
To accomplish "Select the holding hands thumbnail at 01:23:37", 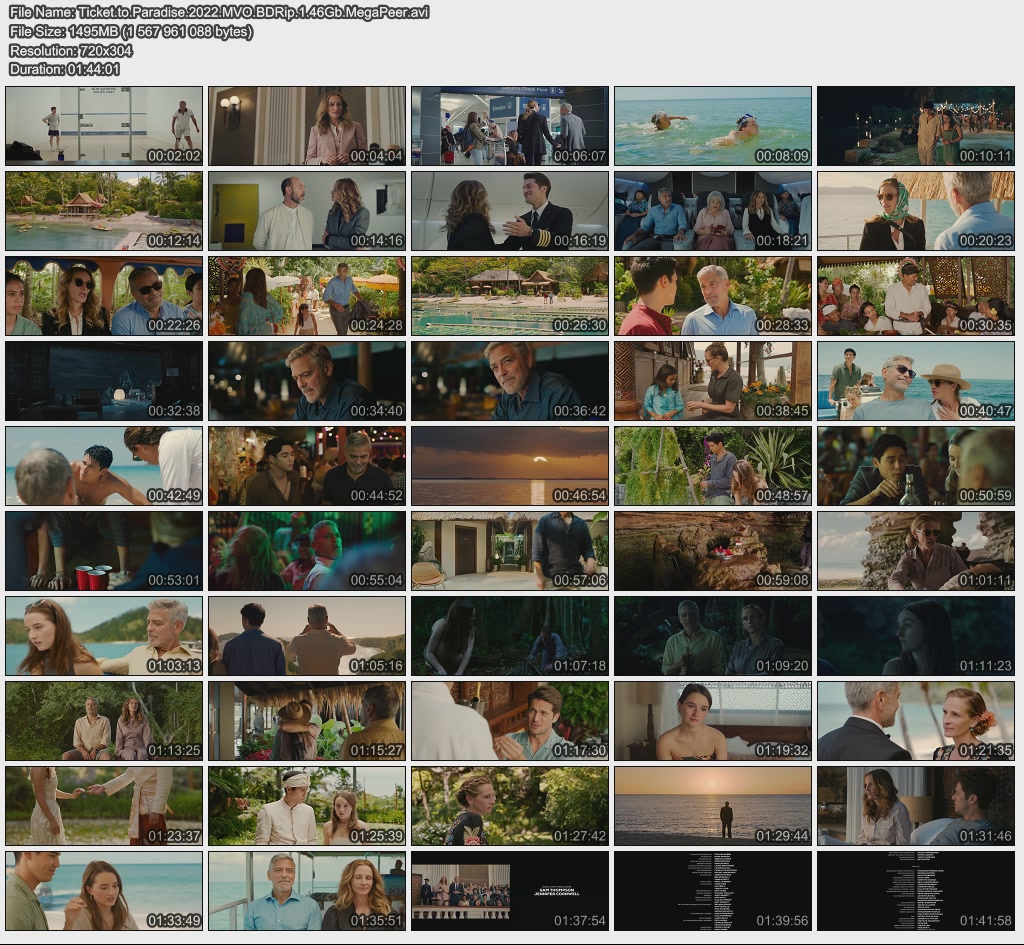I will (x=104, y=806).
